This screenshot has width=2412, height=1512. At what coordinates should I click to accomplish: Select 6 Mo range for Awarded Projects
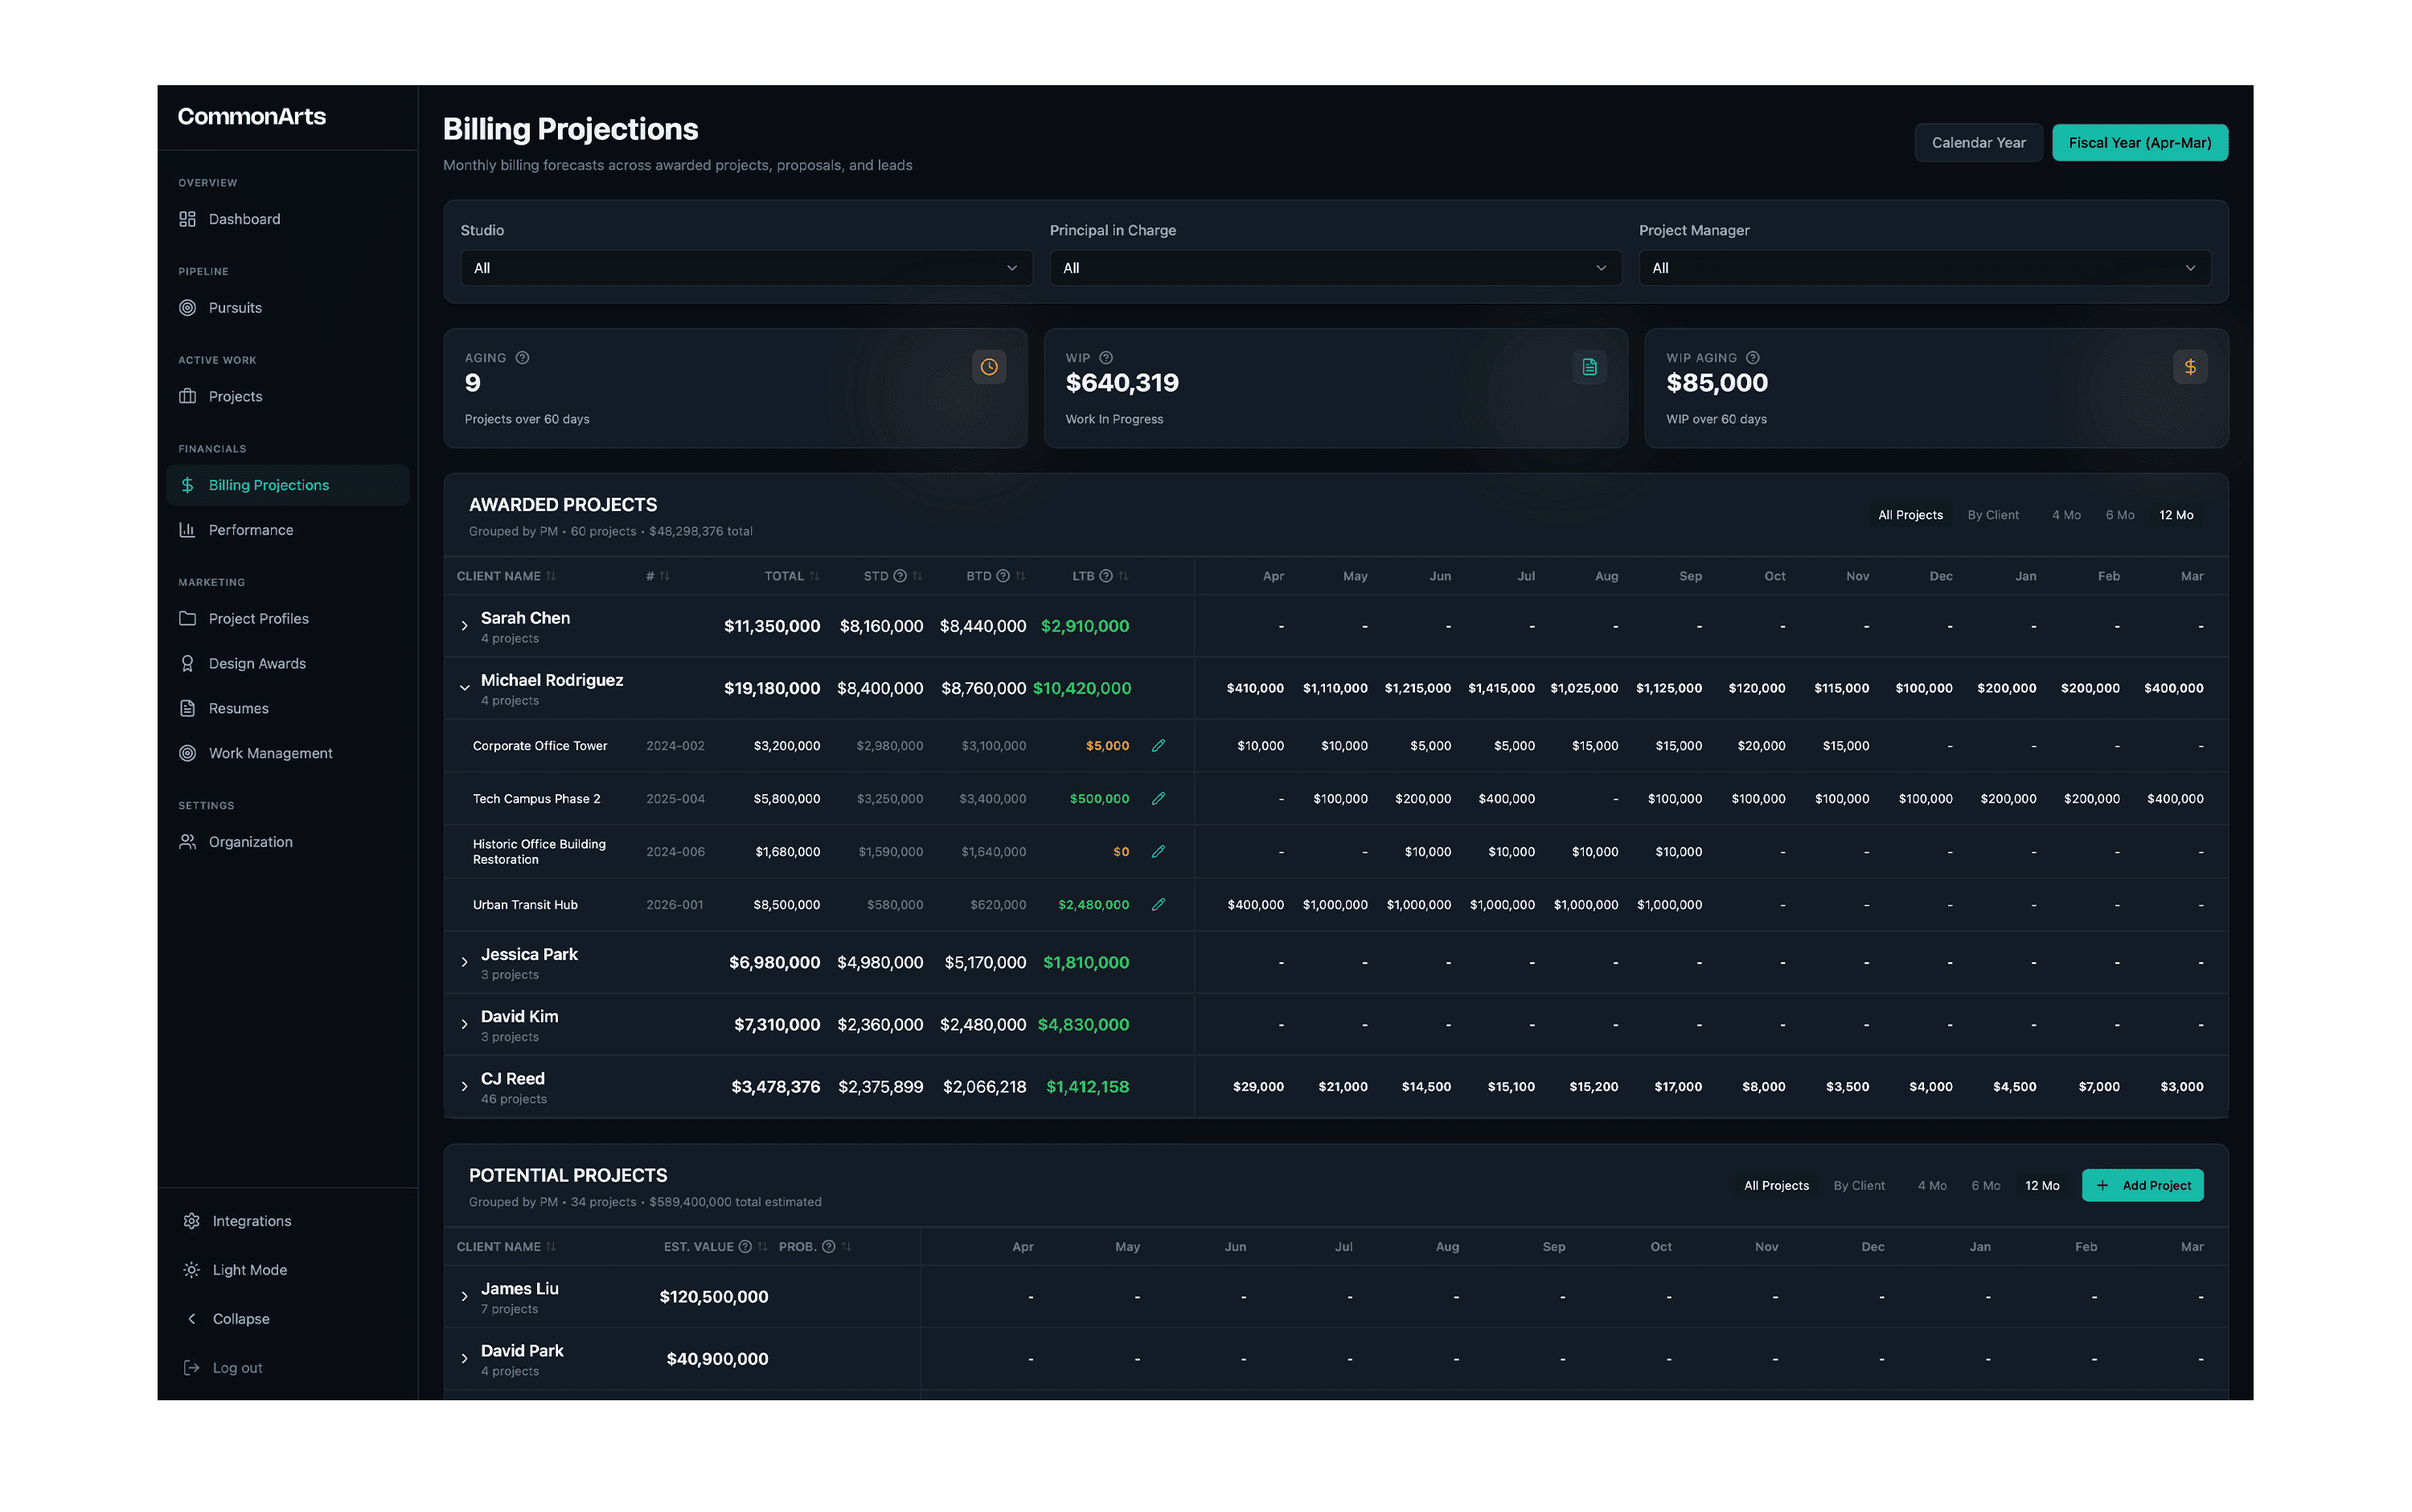pos(2119,515)
